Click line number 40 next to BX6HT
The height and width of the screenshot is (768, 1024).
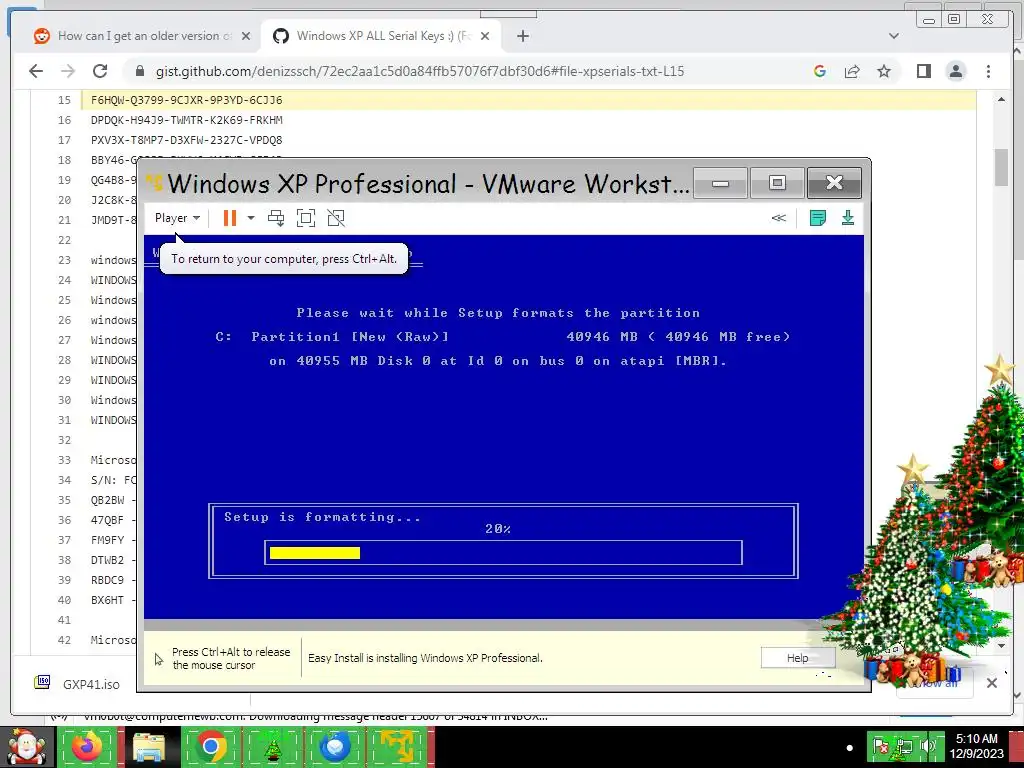64,600
